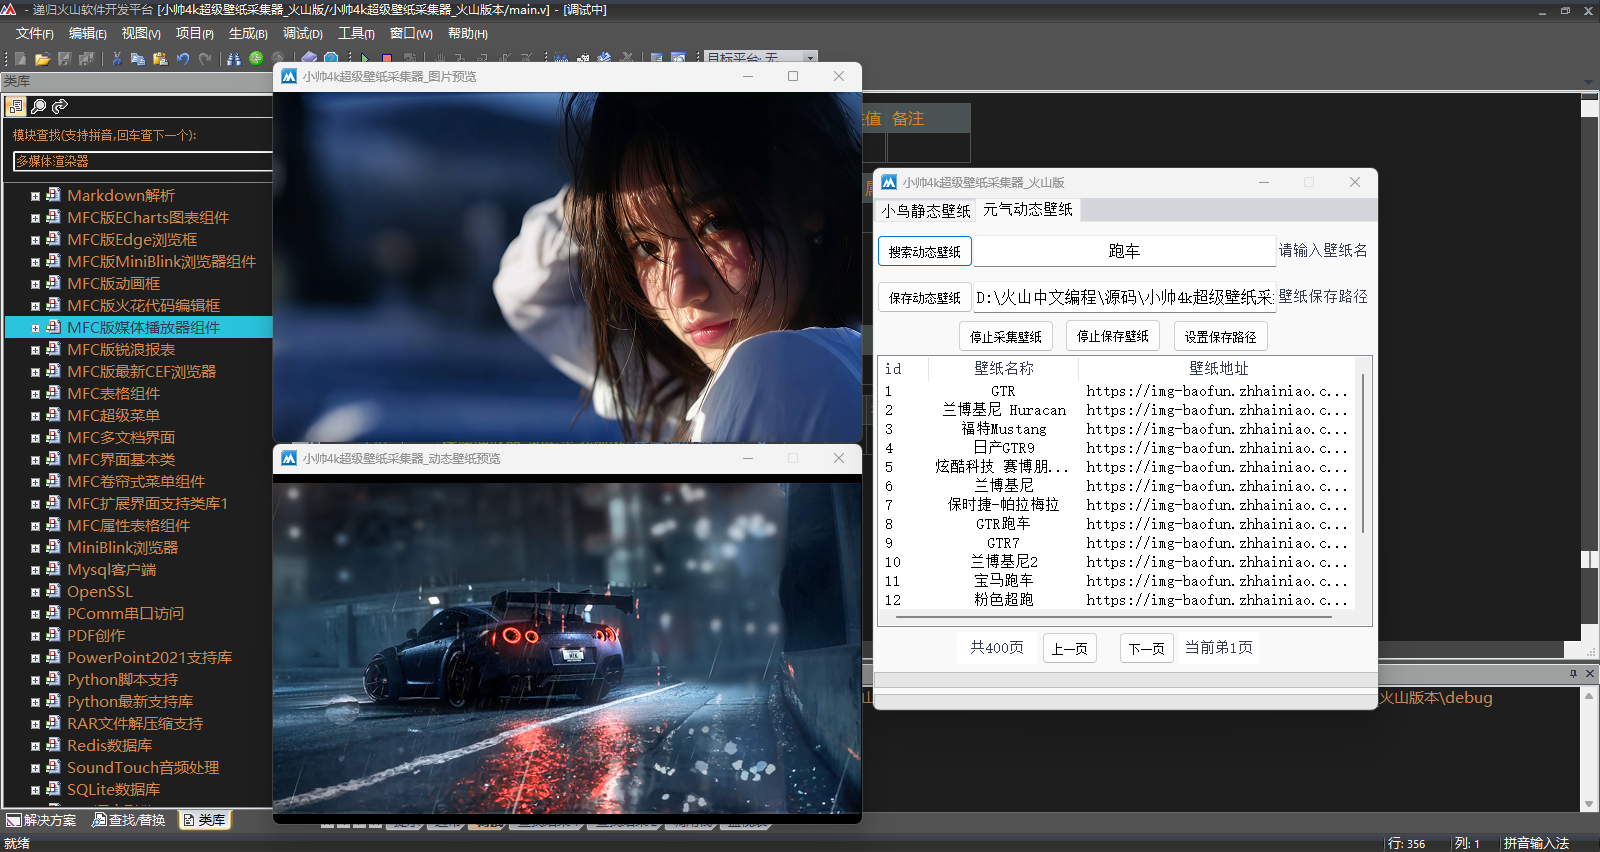1600x852 pixels.
Task: Focus the module search box with 多媒体渲染器
Action: click(143, 161)
